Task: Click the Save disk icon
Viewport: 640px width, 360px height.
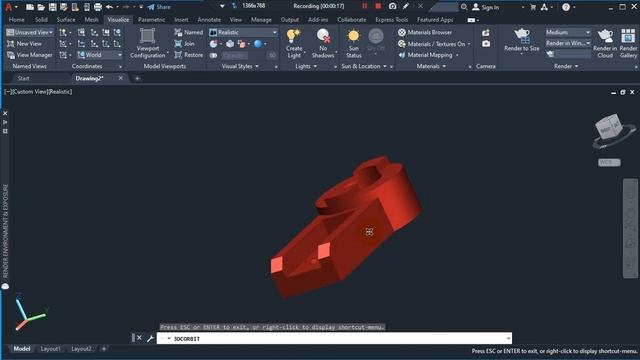Action: coord(52,7)
